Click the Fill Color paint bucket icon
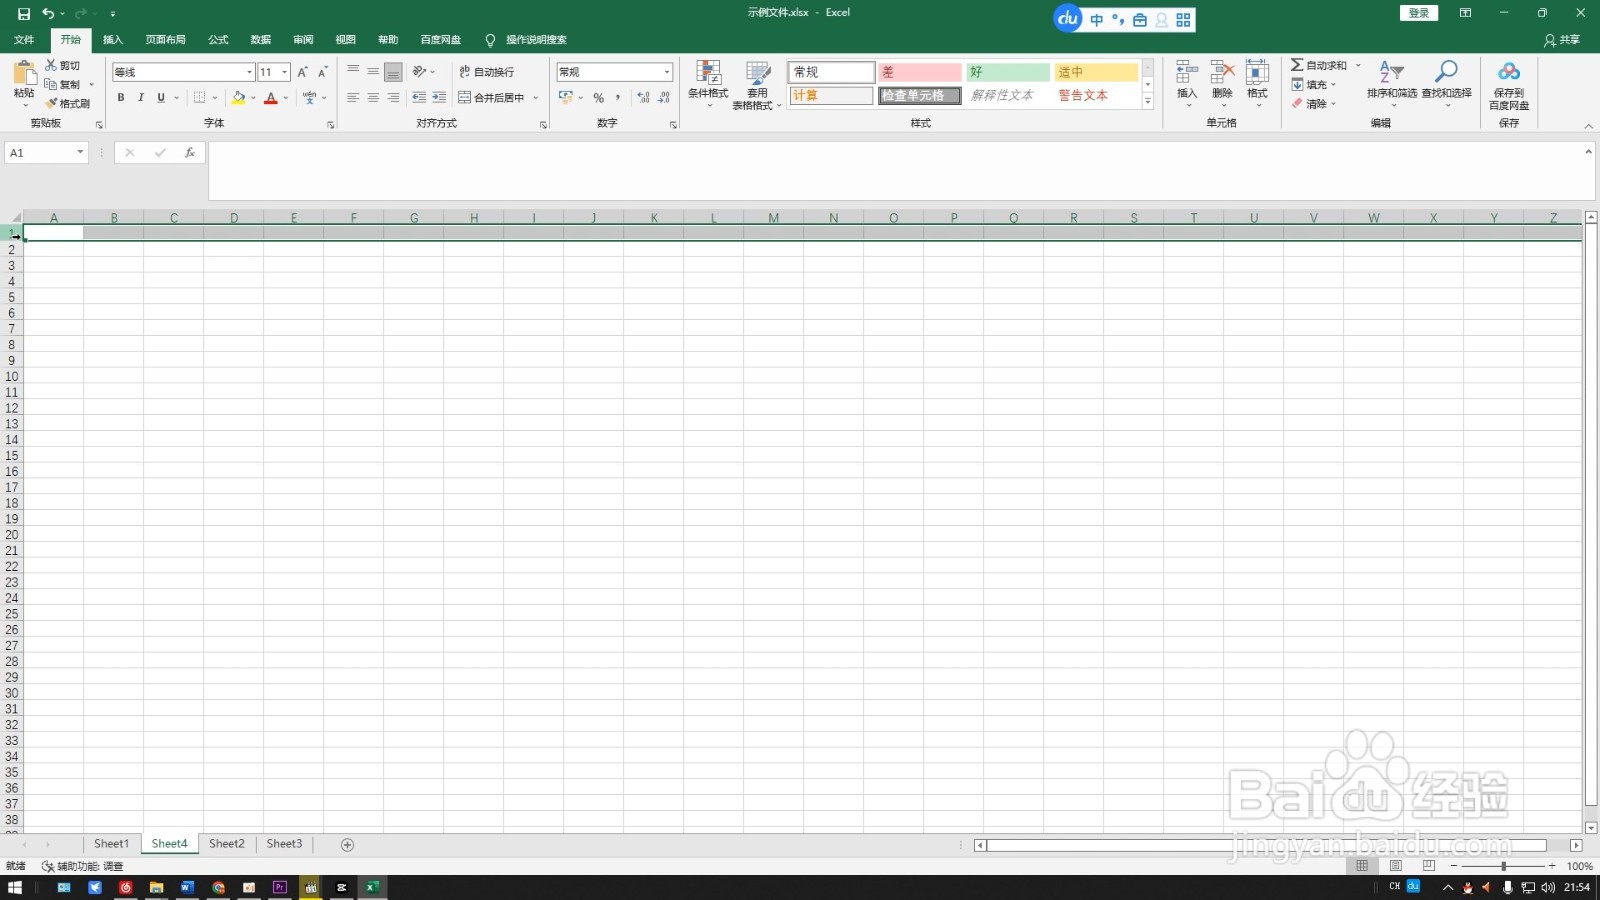The width and height of the screenshot is (1600, 900). (x=238, y=98)
